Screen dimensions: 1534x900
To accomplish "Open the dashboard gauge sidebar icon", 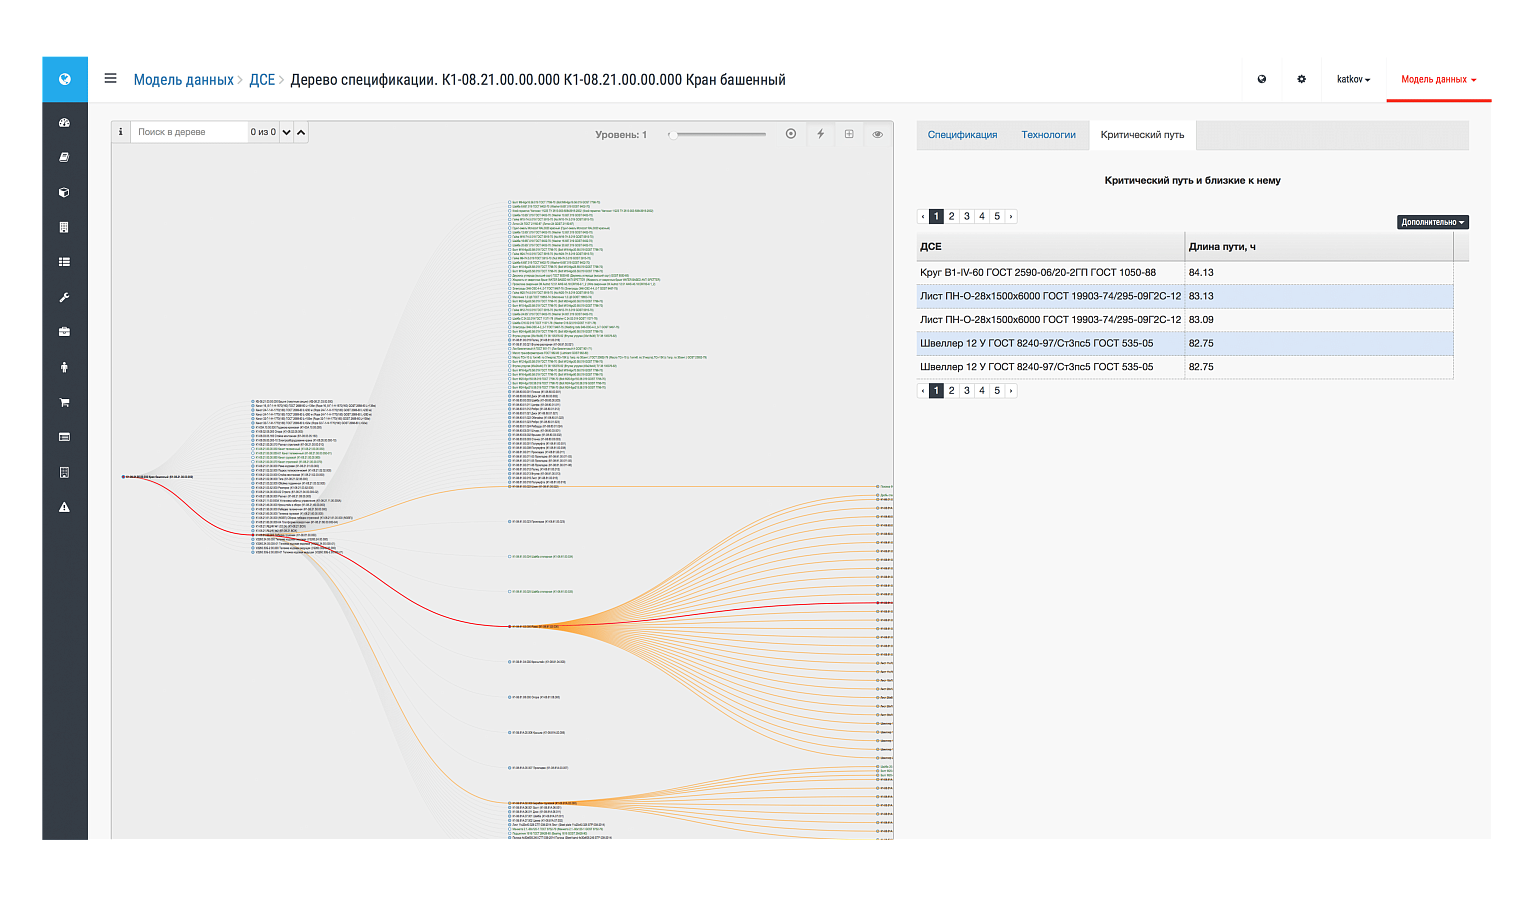I will point(64,123).
